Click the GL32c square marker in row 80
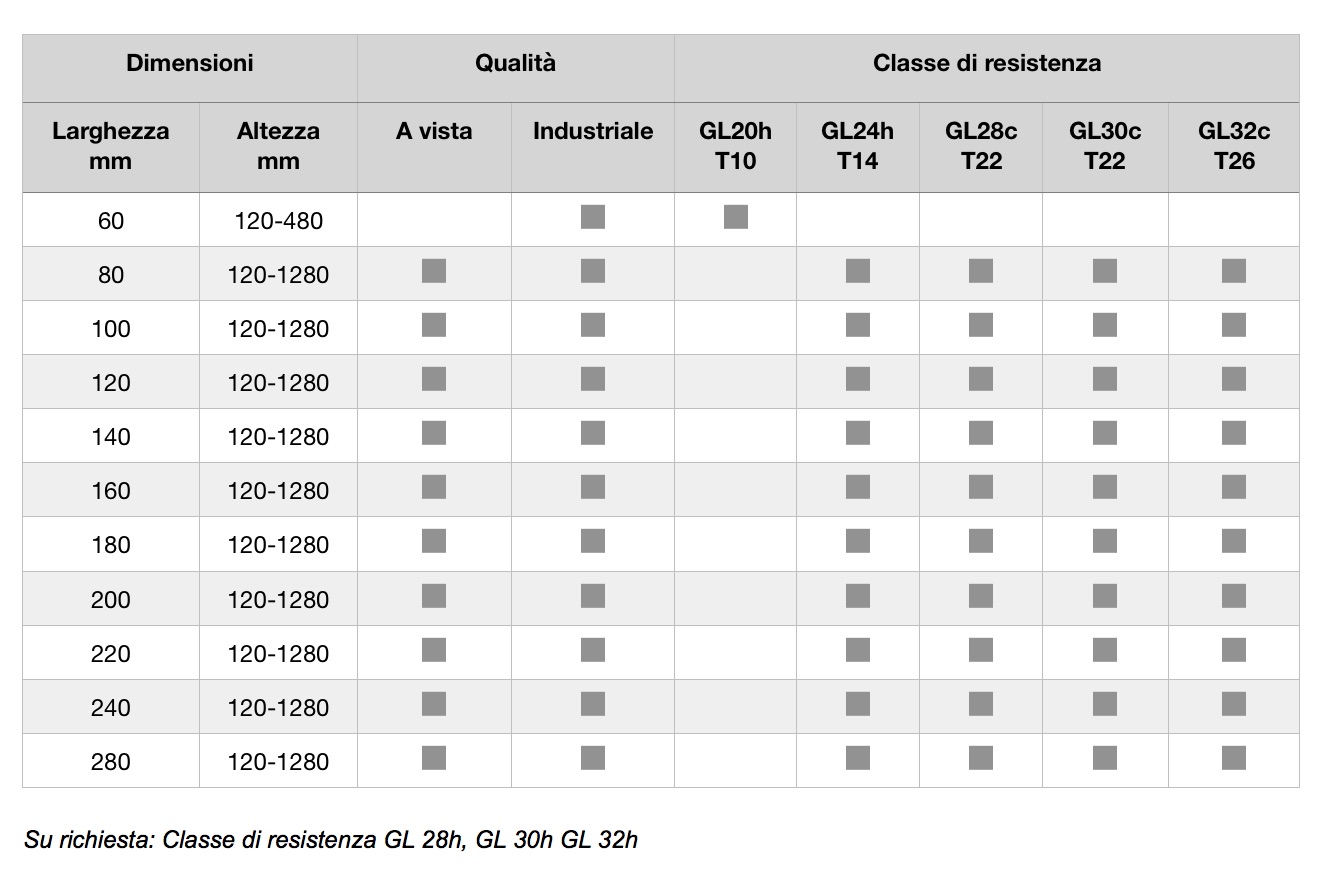Image resolution: width=1328 pixels, height=880 pixels. point(1234,270)
